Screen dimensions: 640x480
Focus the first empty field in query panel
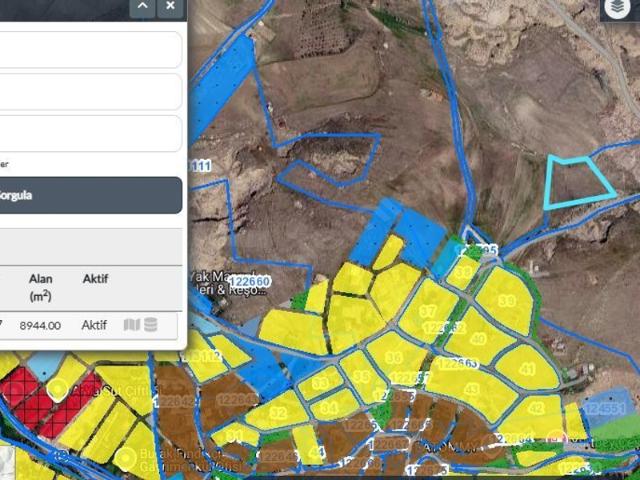tap(91, 50)
